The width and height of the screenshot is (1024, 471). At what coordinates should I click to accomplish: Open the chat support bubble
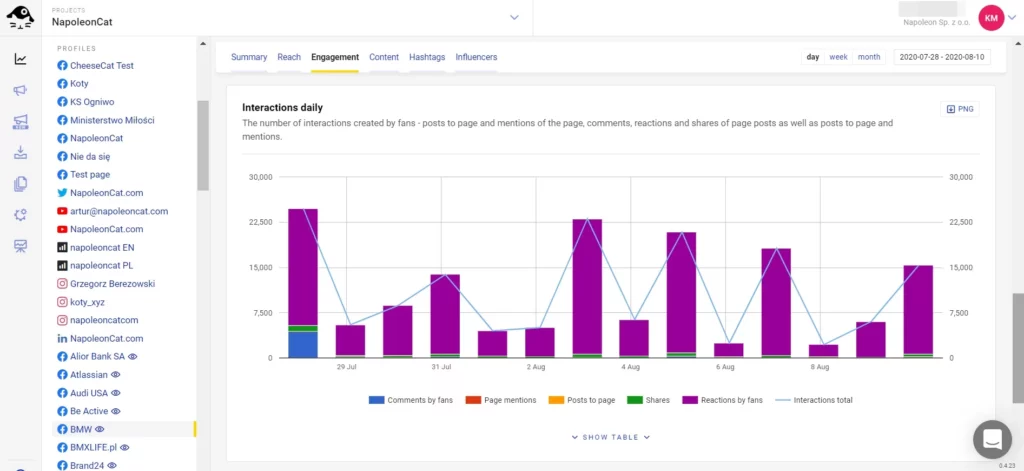(992, 438)
